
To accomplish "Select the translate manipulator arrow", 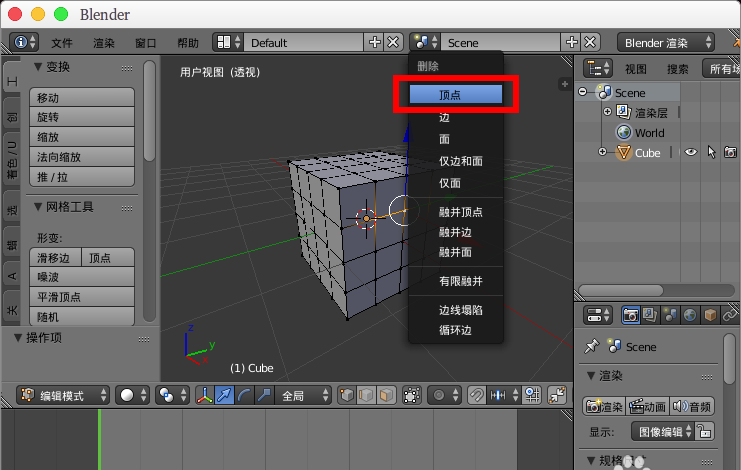I will (x=224, y=395).
